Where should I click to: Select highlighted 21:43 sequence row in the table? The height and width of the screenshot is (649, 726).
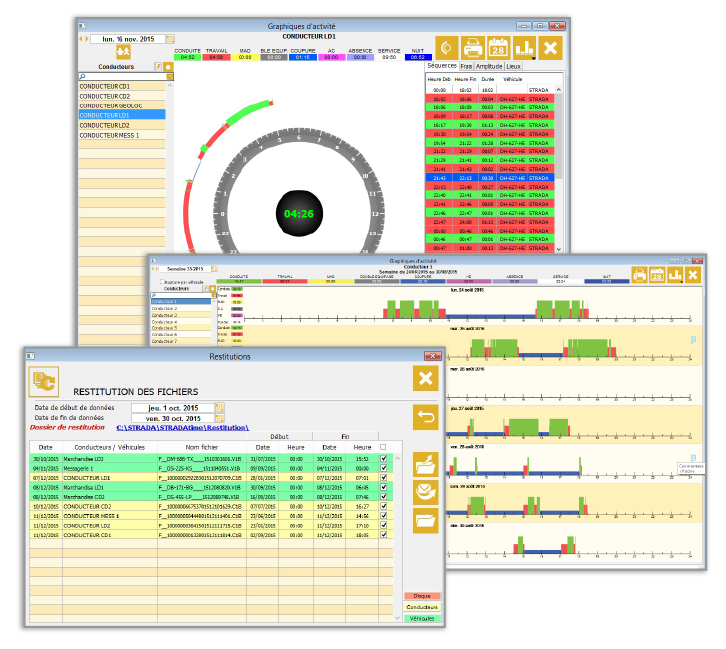coord(490,178)
